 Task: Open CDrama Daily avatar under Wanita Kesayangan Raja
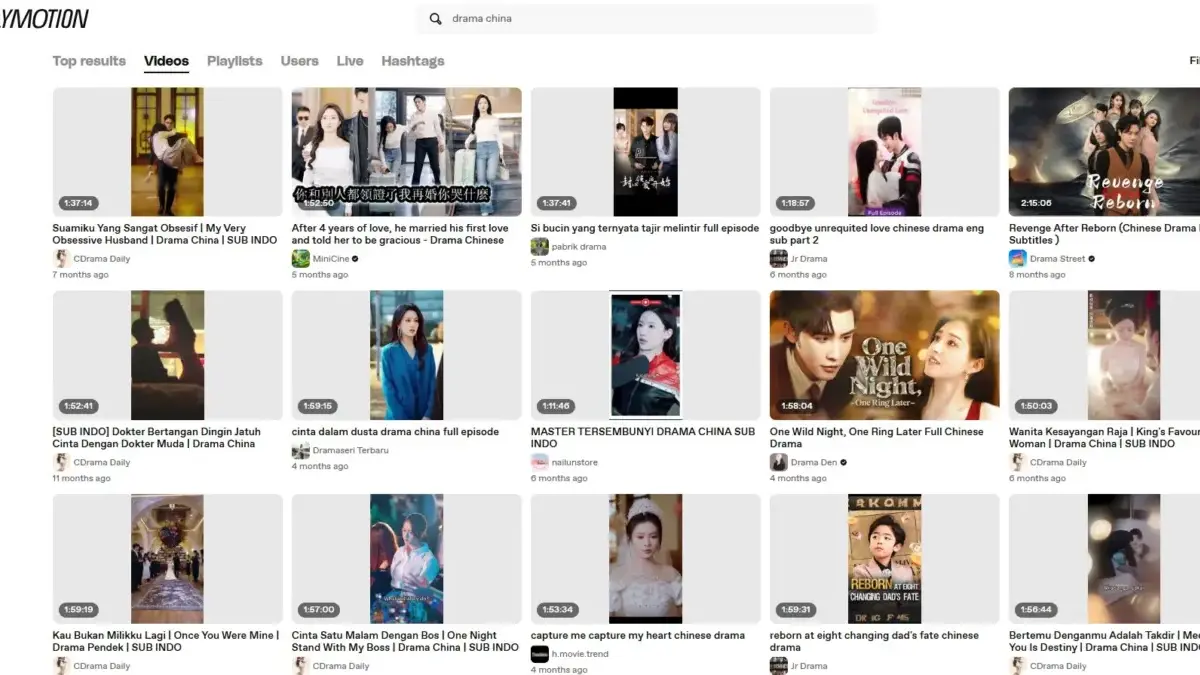[1017, 462]
